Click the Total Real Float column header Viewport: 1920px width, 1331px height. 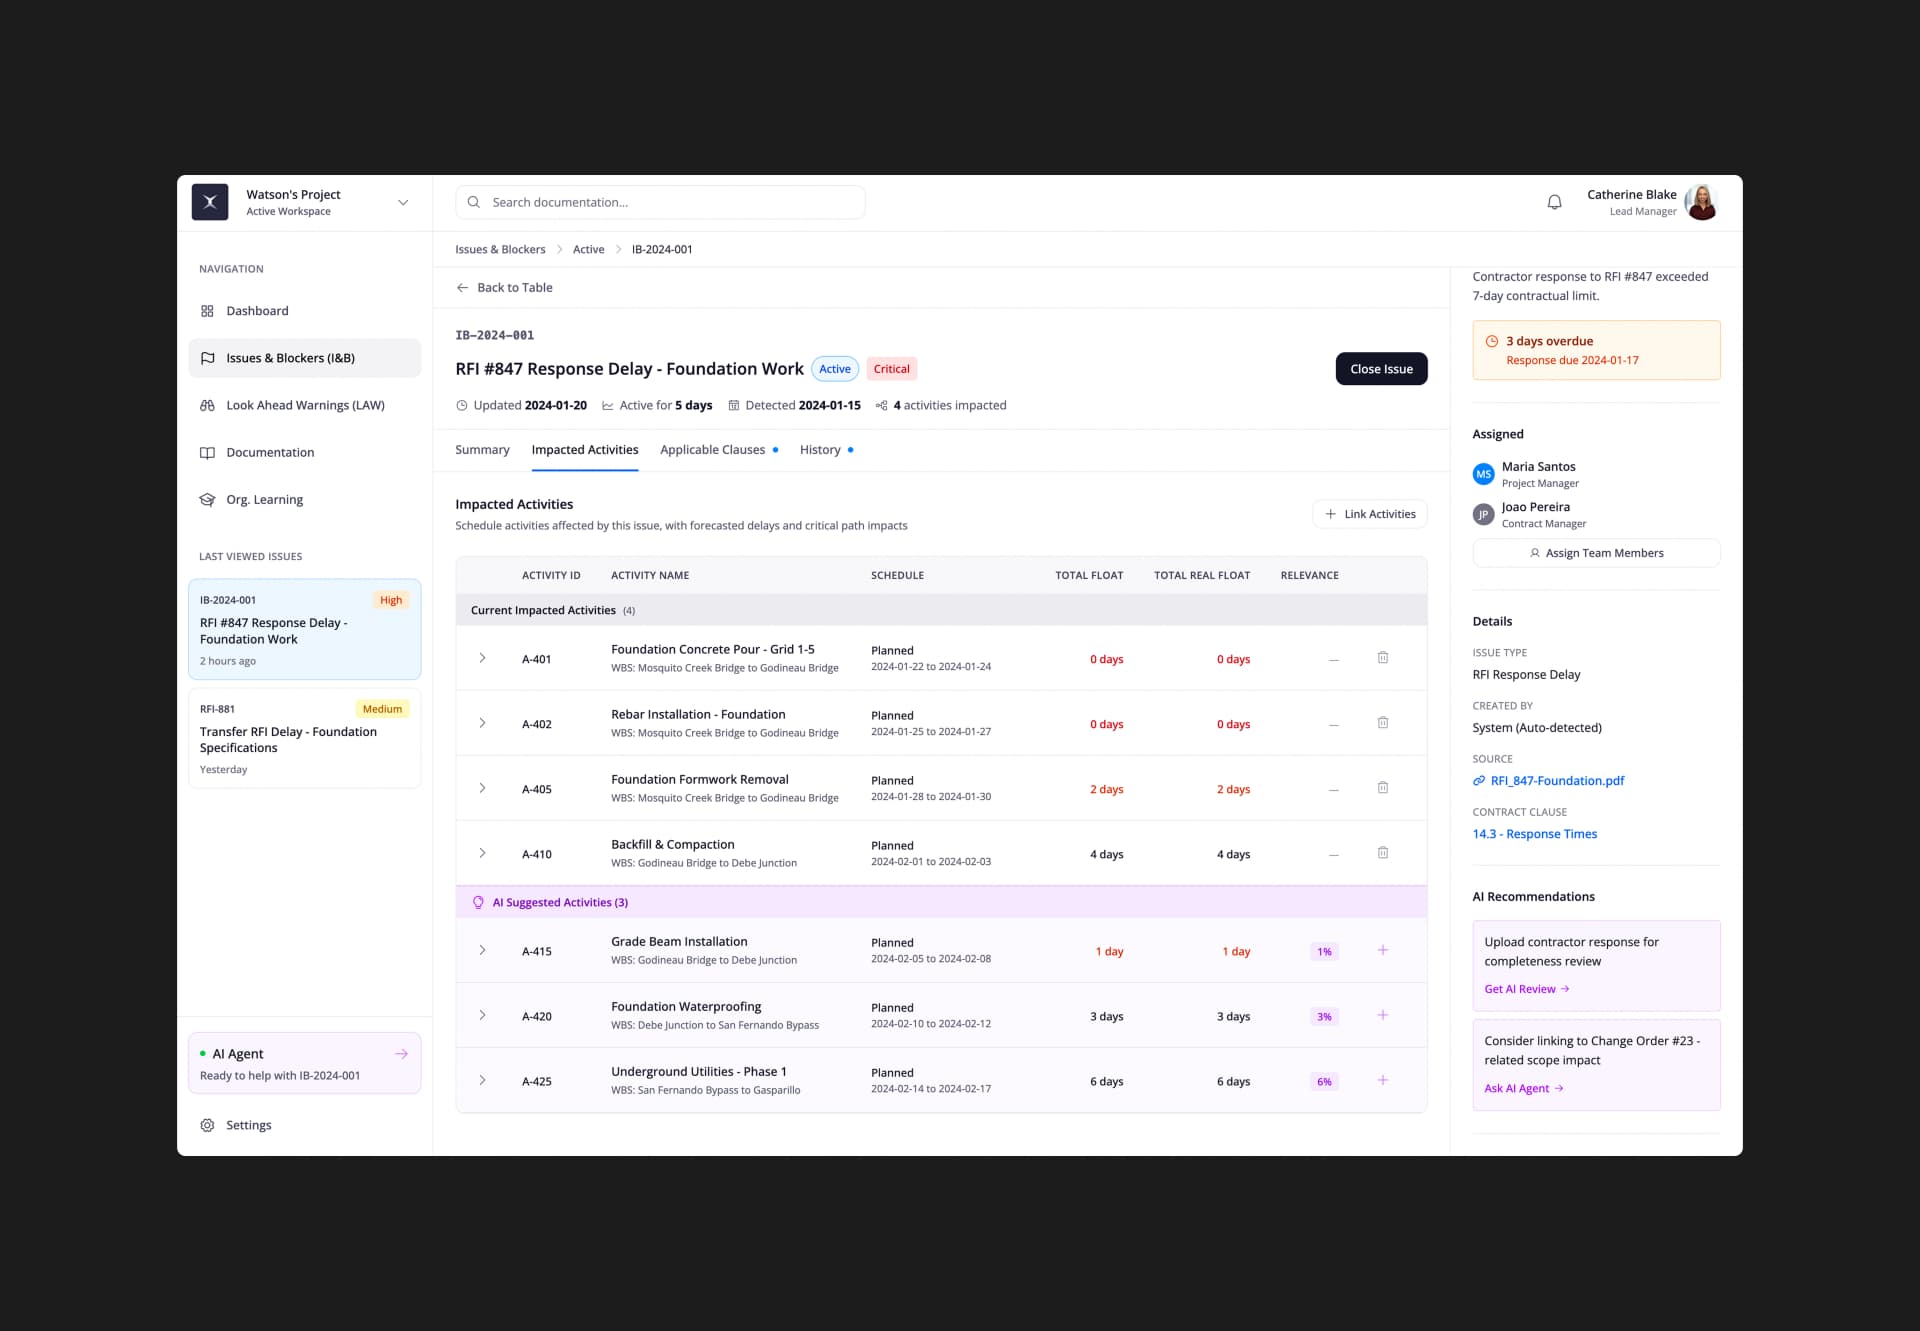pos(1202,576)
